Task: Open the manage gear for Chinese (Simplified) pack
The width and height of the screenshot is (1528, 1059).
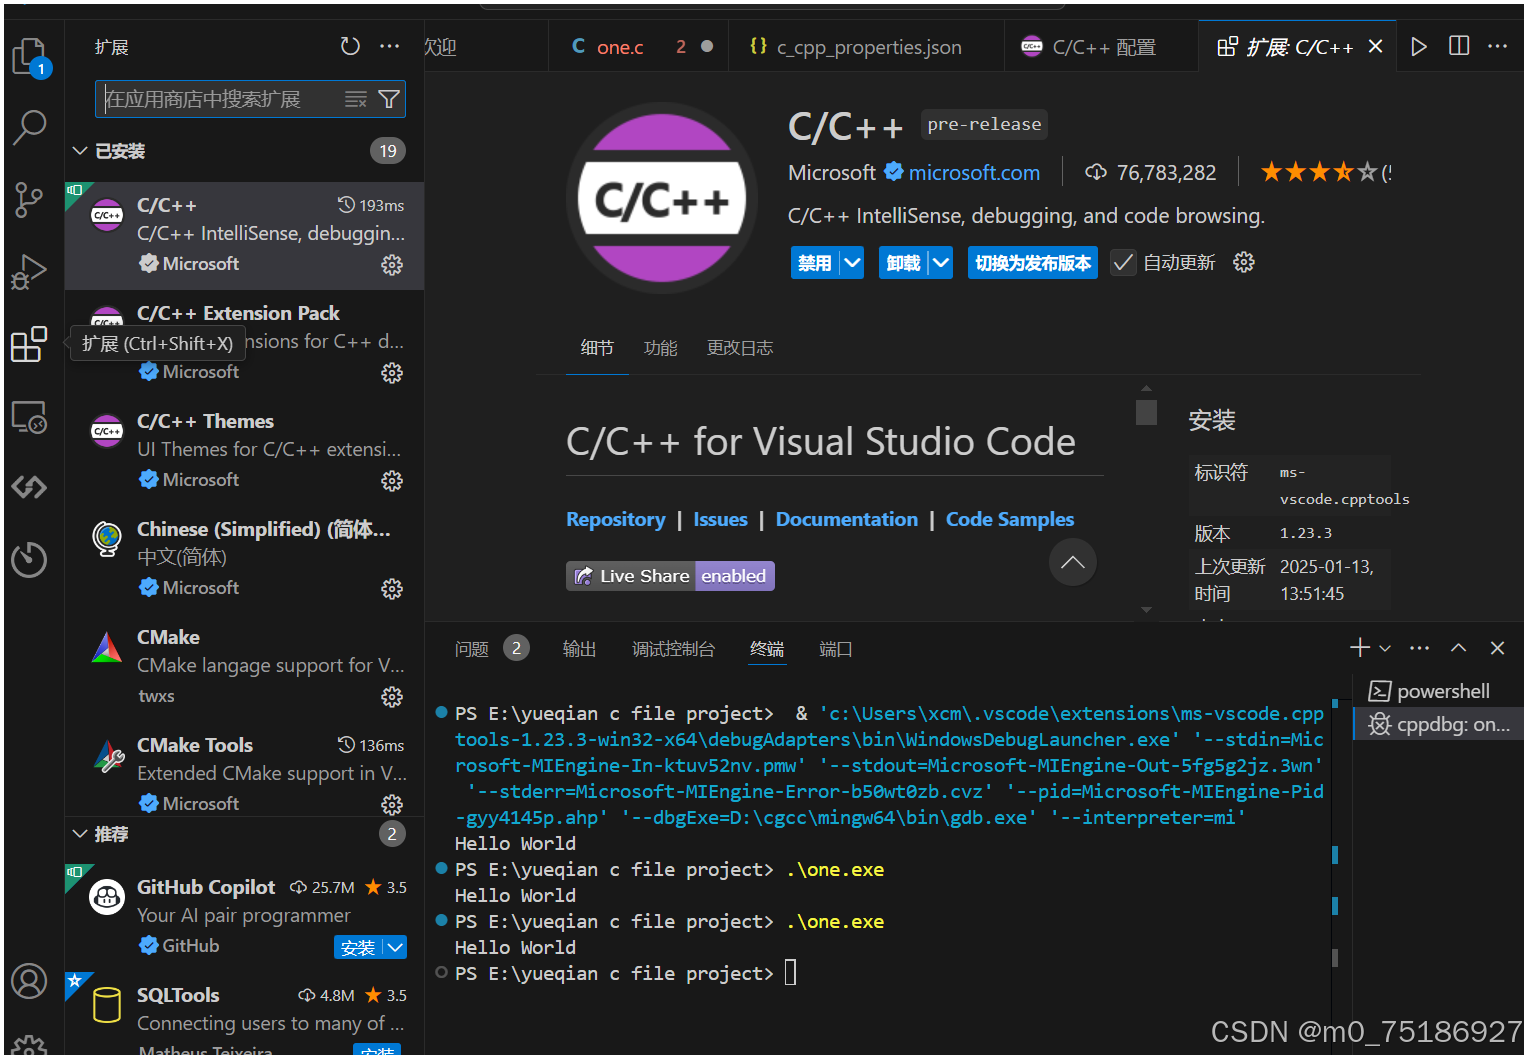Action: click(392, 588)
